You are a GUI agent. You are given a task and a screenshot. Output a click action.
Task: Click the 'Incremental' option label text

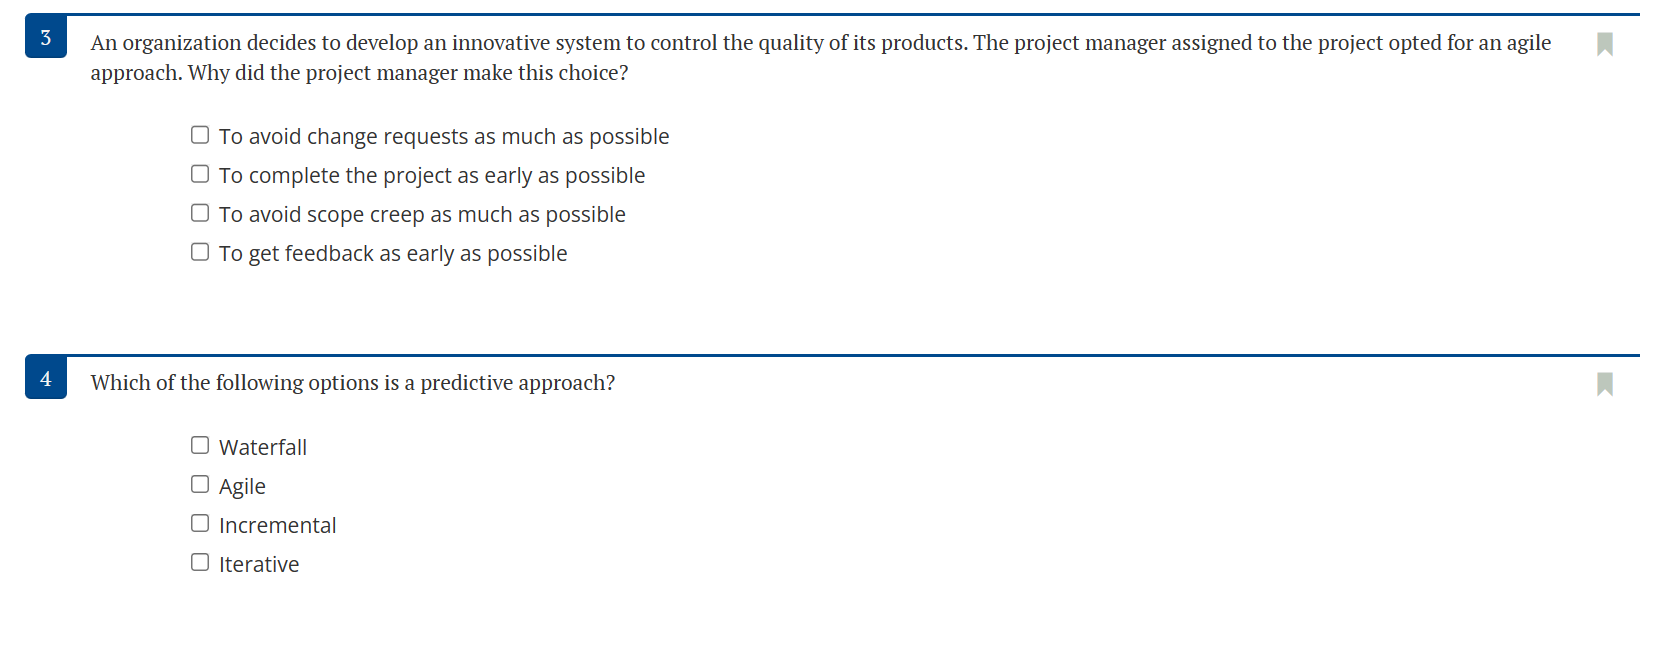click(x=278, y=525)
